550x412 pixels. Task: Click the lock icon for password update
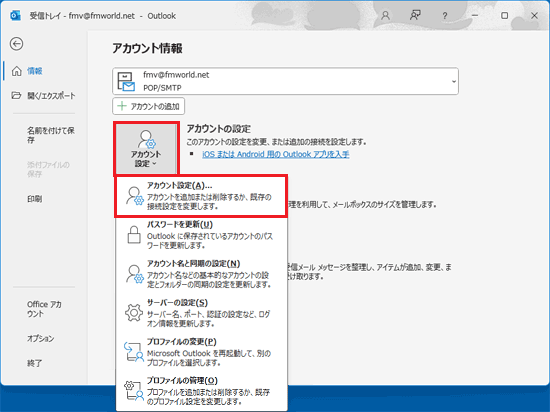[134, 235]
